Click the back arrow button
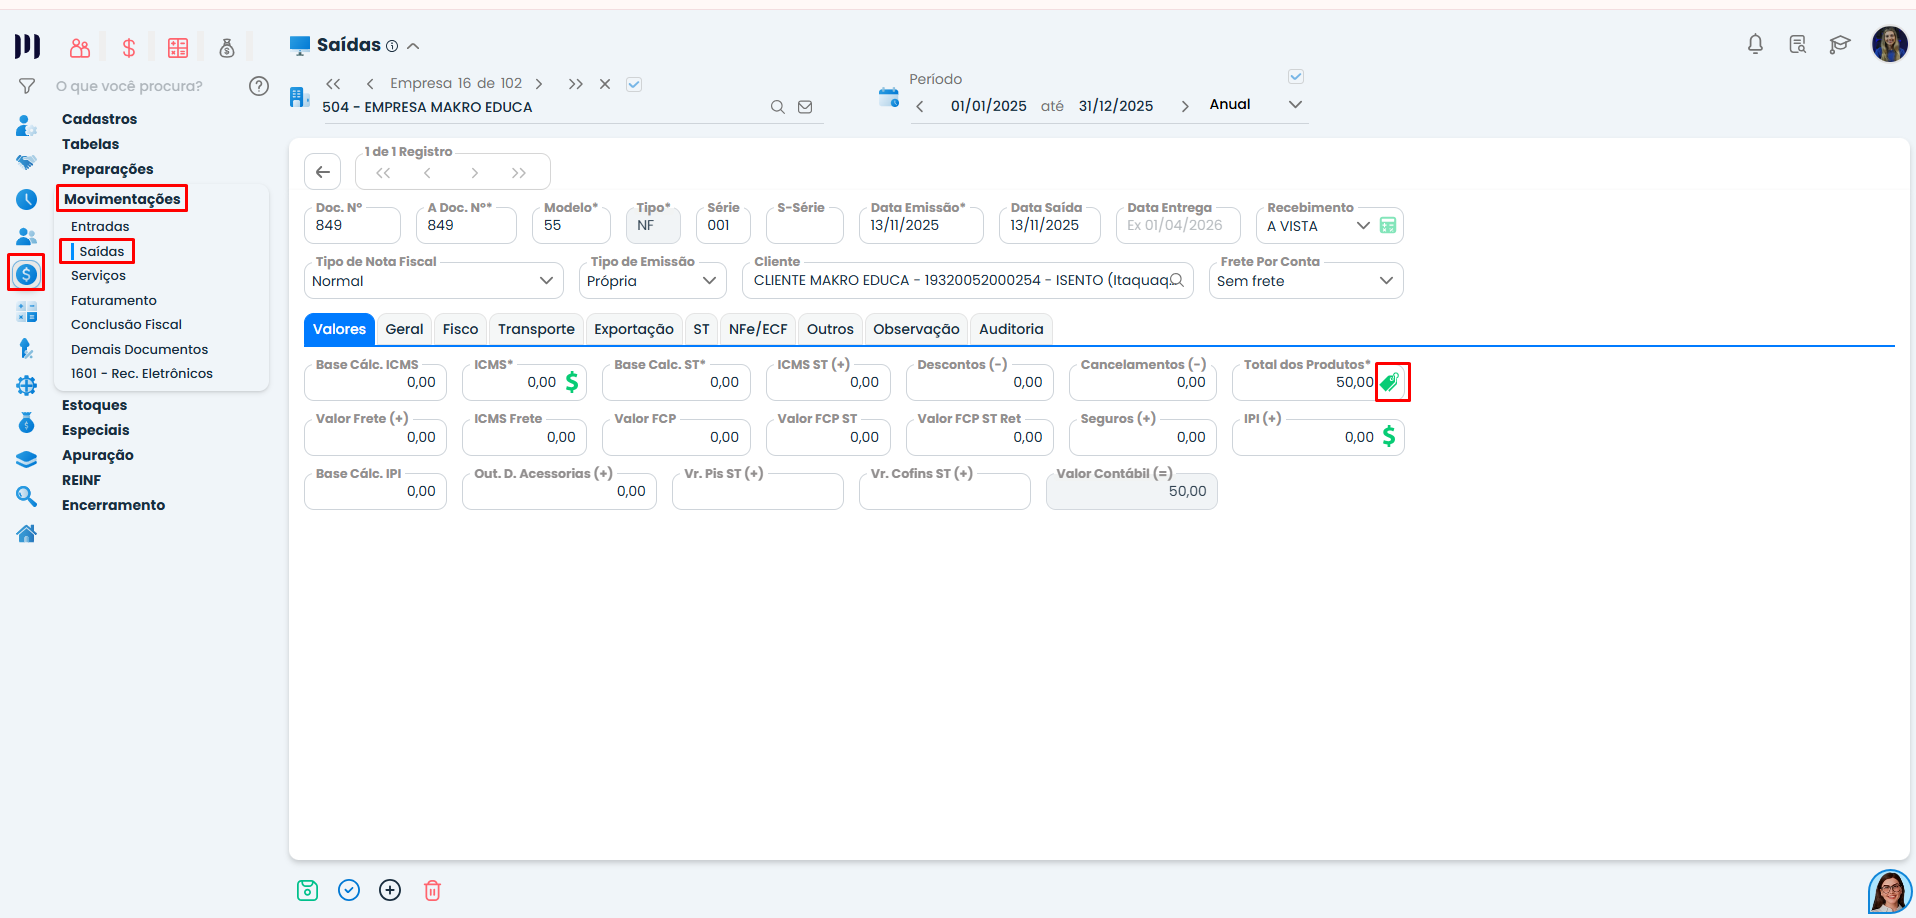1916x918 pixels. pos(322,172)
